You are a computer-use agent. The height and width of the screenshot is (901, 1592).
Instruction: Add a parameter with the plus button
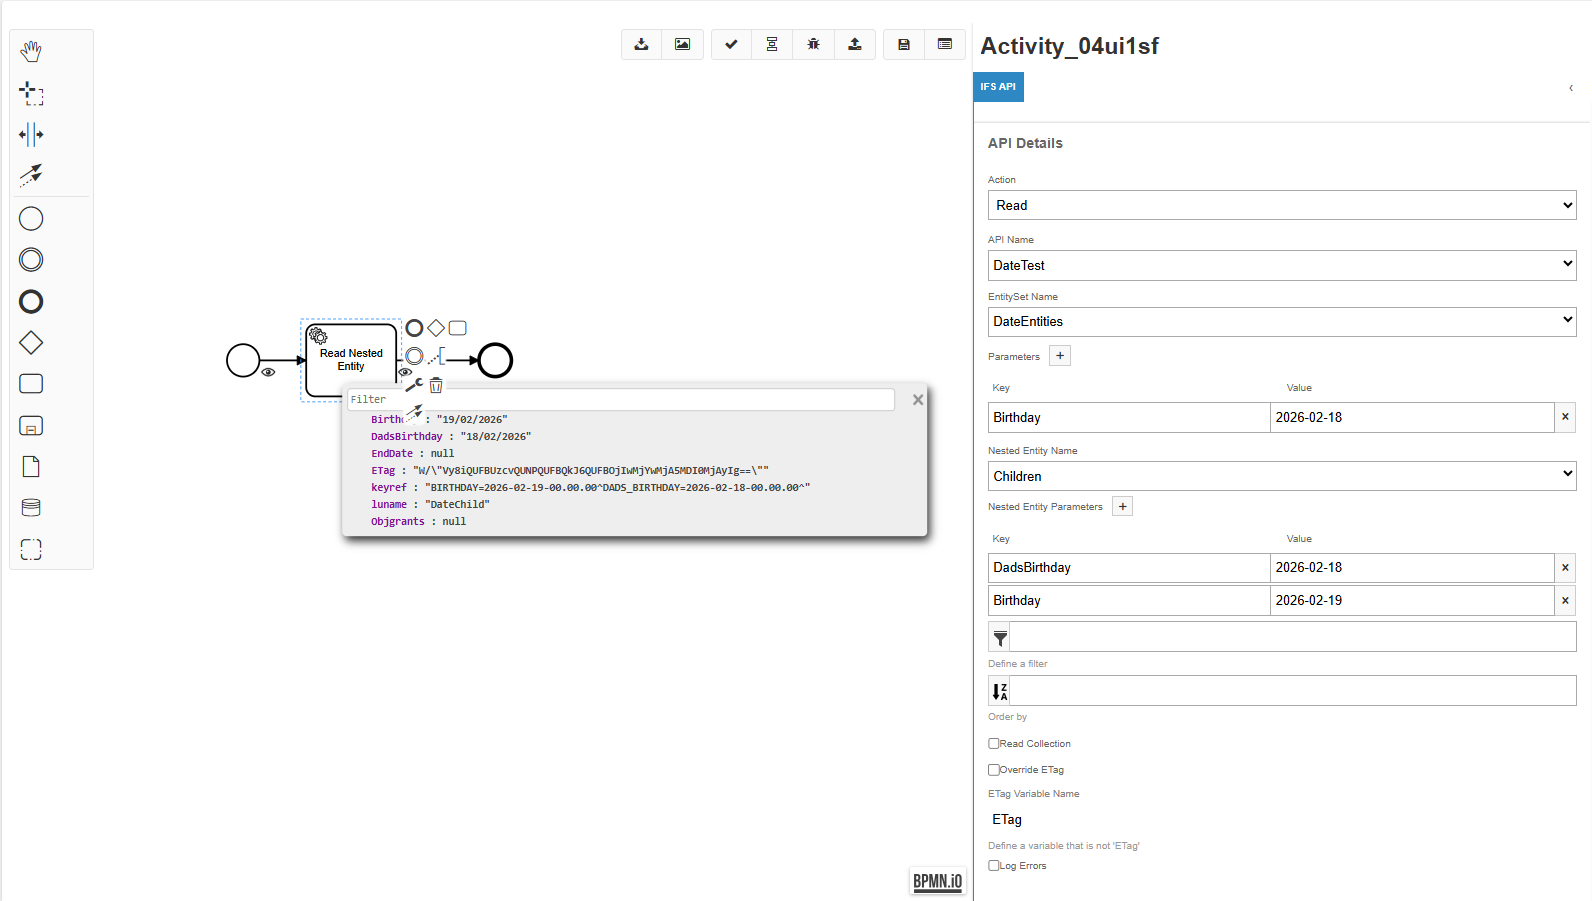click(x=1060, y=356)
